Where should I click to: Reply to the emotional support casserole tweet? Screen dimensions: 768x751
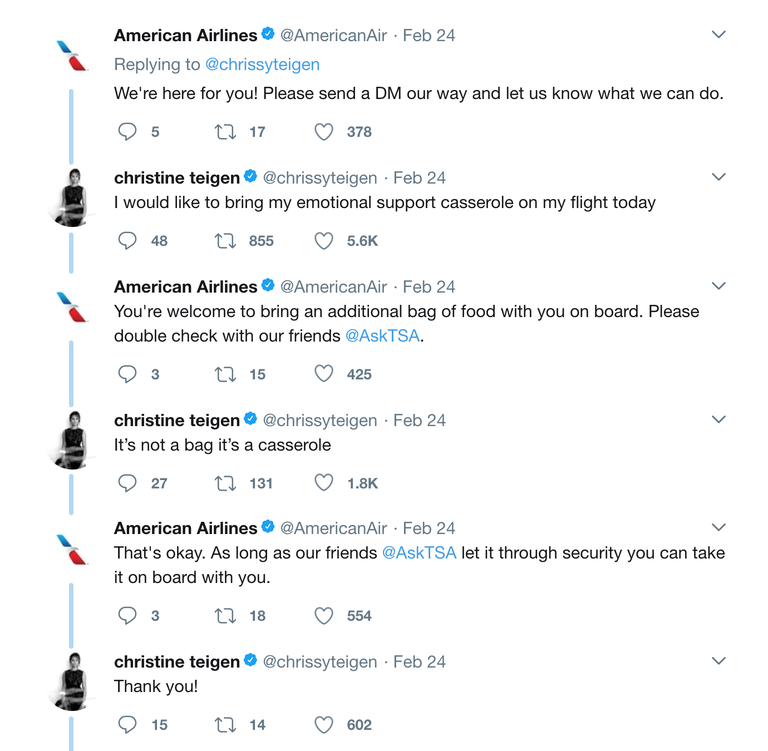point(127,241)
